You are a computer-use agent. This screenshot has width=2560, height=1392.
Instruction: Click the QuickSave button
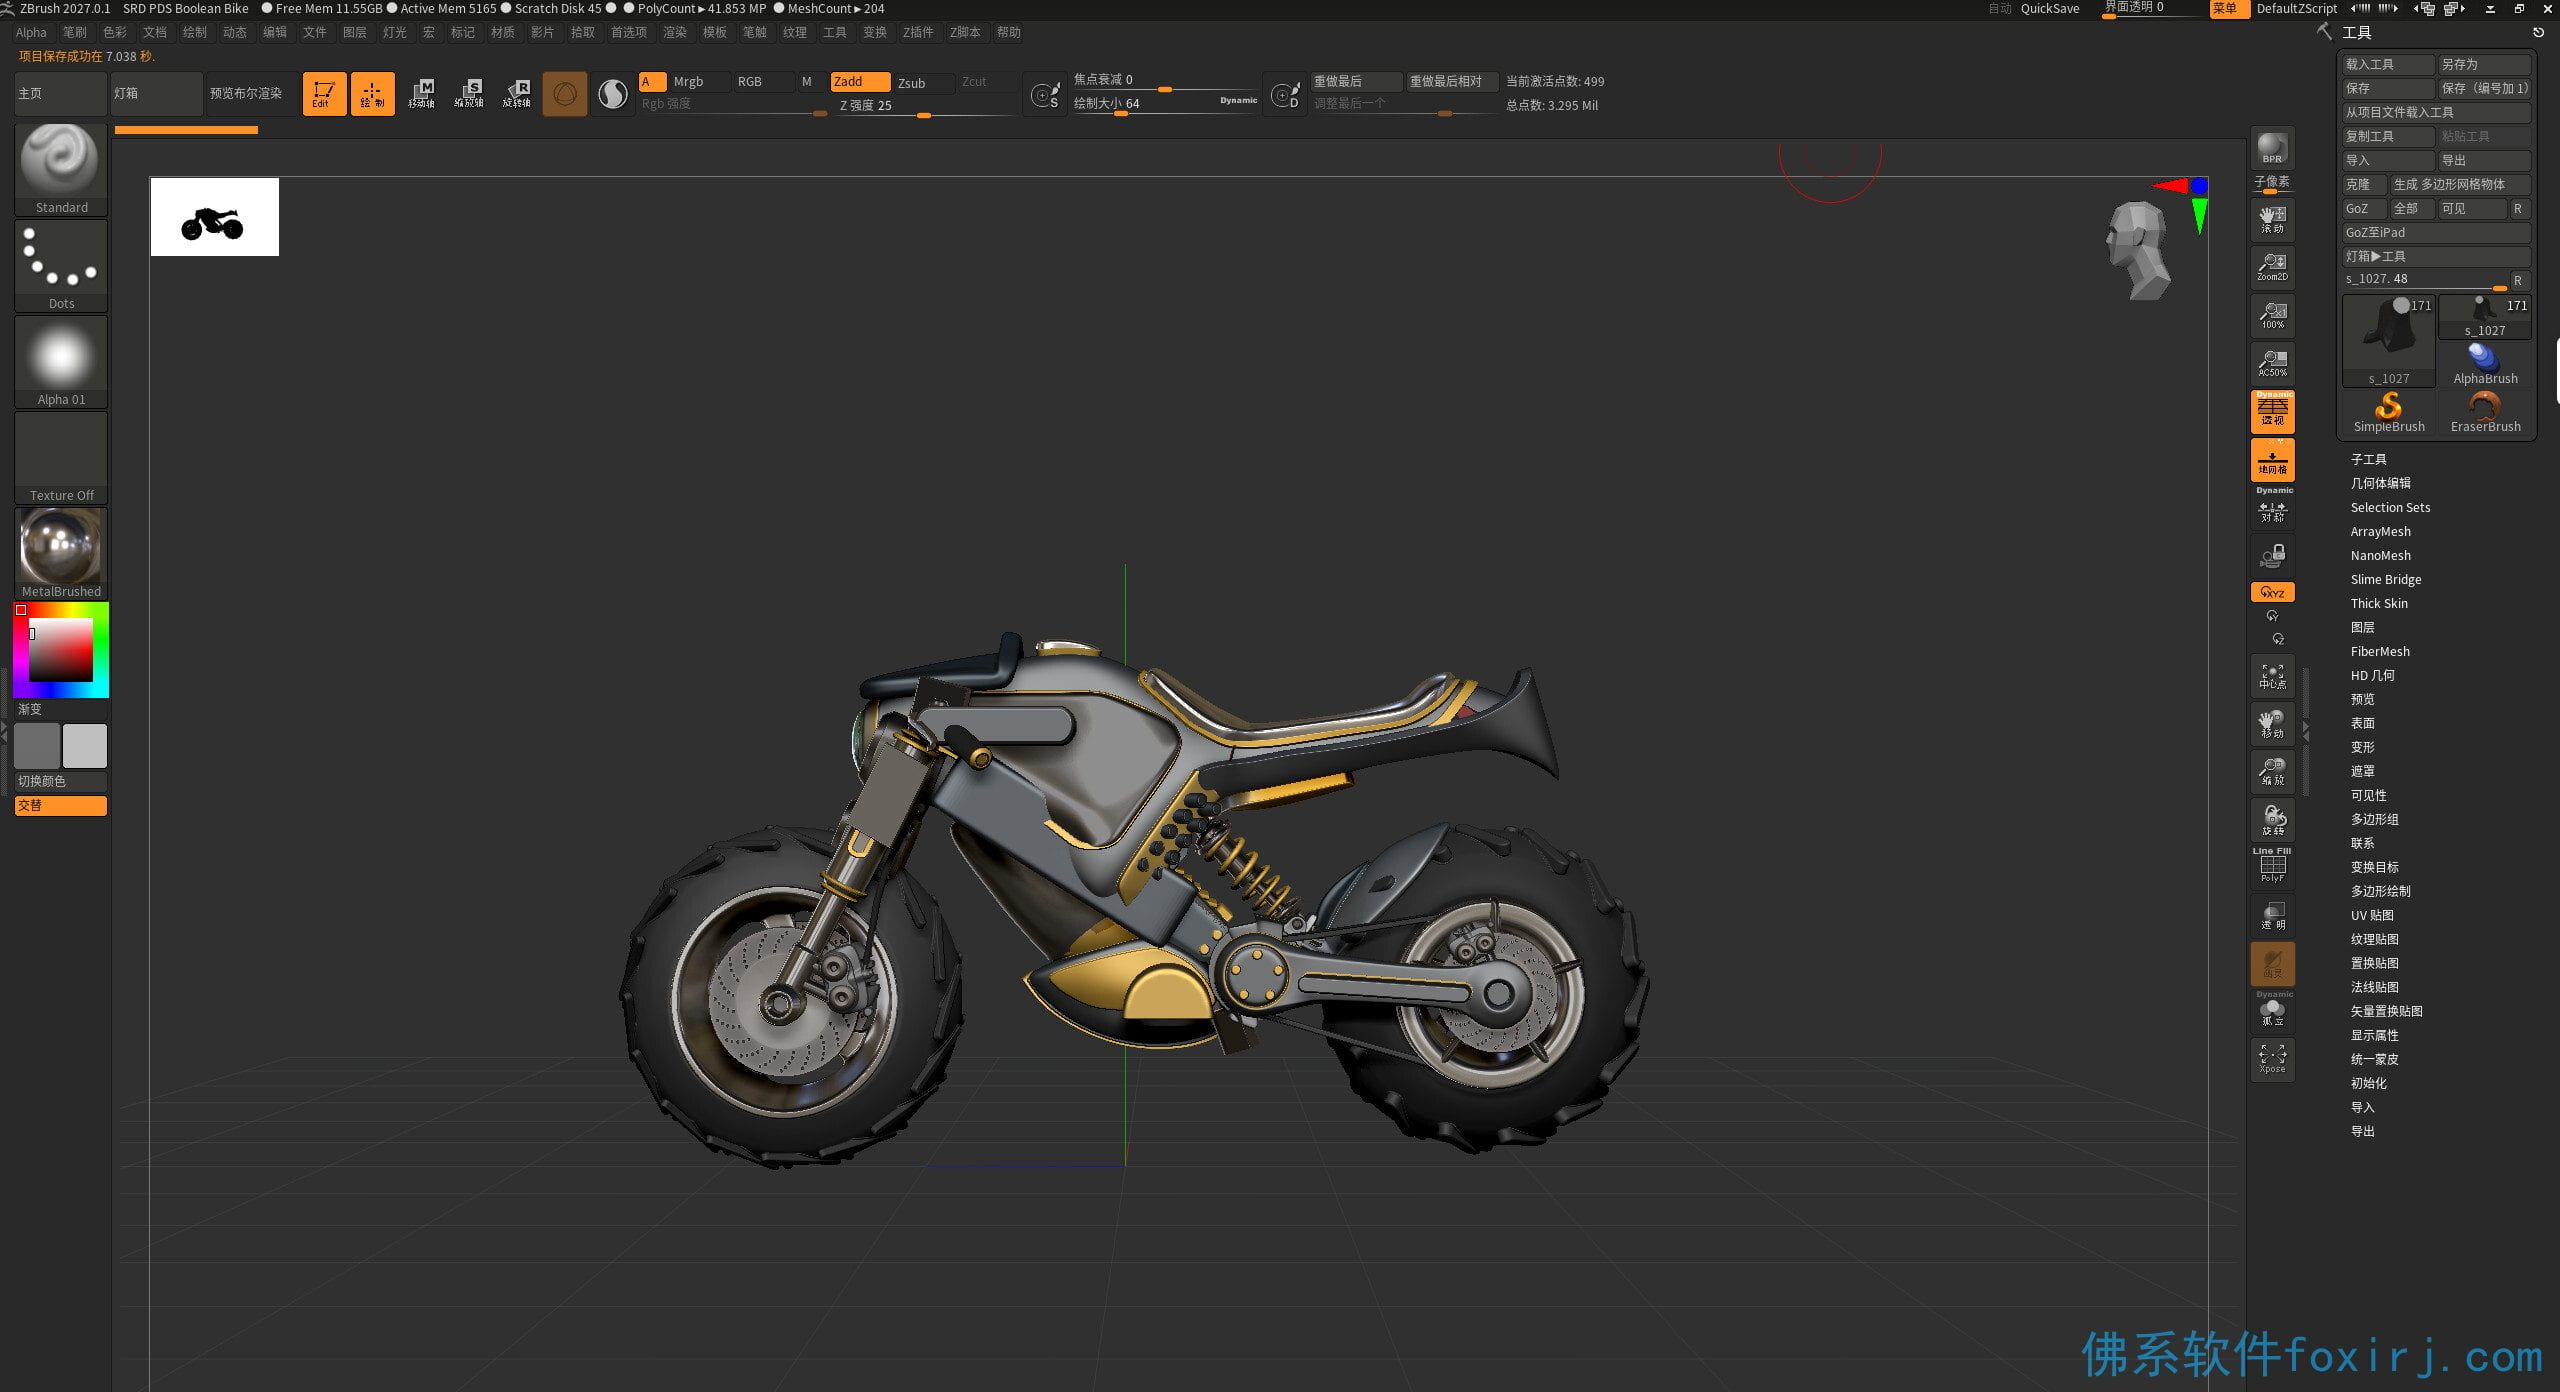click(x=2050, y=8)
